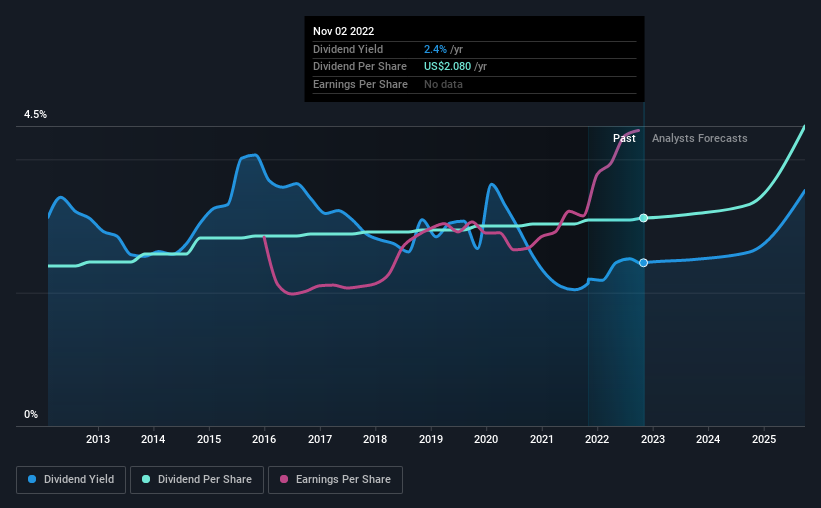Click the 'Past' label on chart
This screenshot has height=508, width=821.
pyautogui.click(x=624, y=138)
